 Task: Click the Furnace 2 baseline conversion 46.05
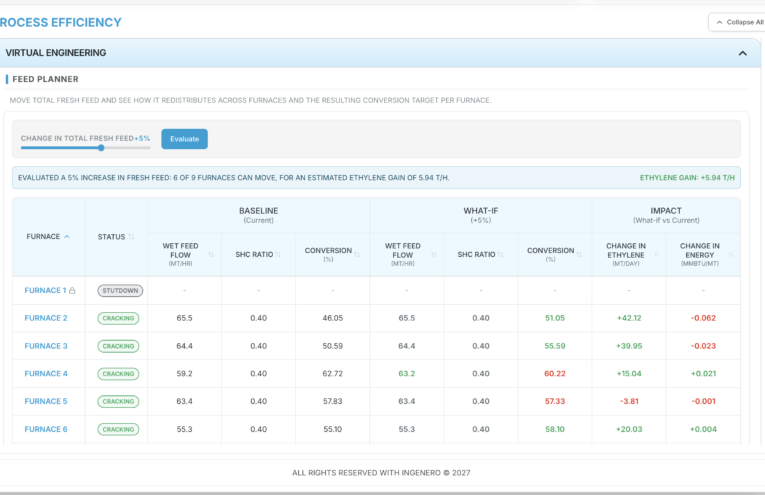(333, 318)
